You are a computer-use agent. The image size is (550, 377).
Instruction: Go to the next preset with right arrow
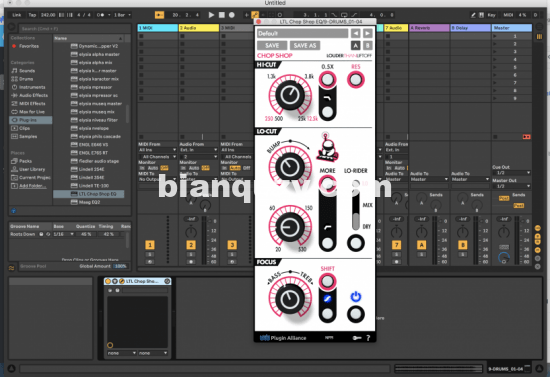[x=367, y=33]
